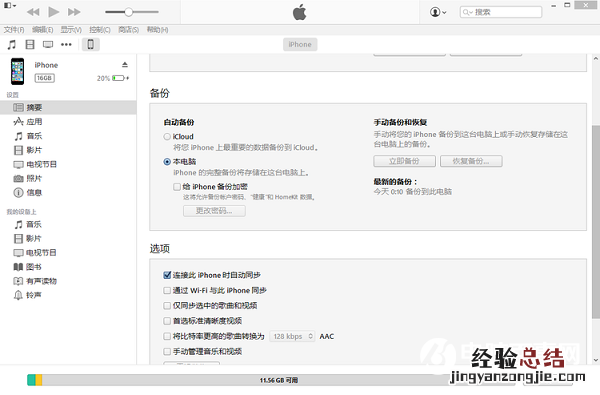Uncheck 连接此 iPhone 时自动同步

click(x=167, y=275)
